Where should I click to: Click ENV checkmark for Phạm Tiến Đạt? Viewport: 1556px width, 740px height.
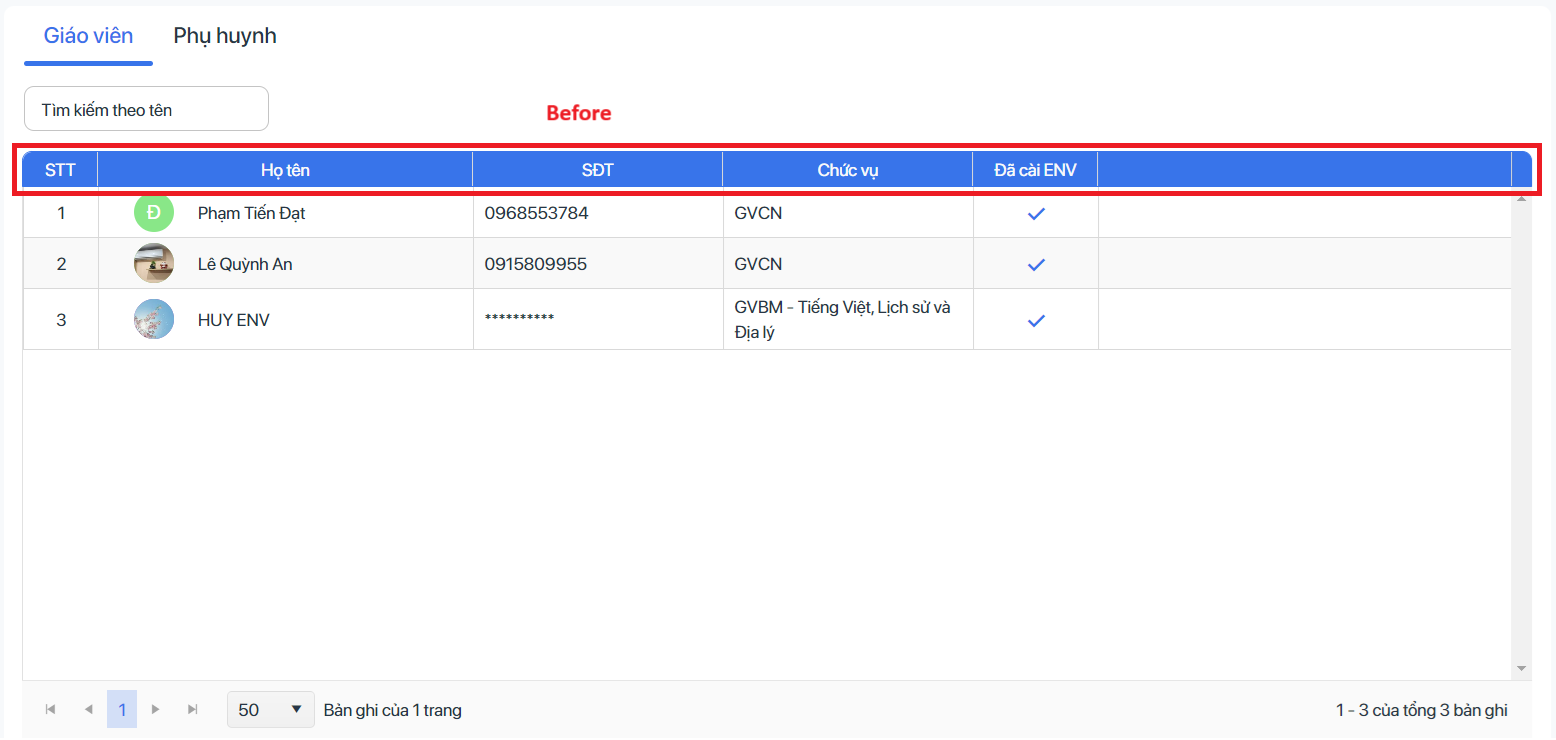point(1036,213)
